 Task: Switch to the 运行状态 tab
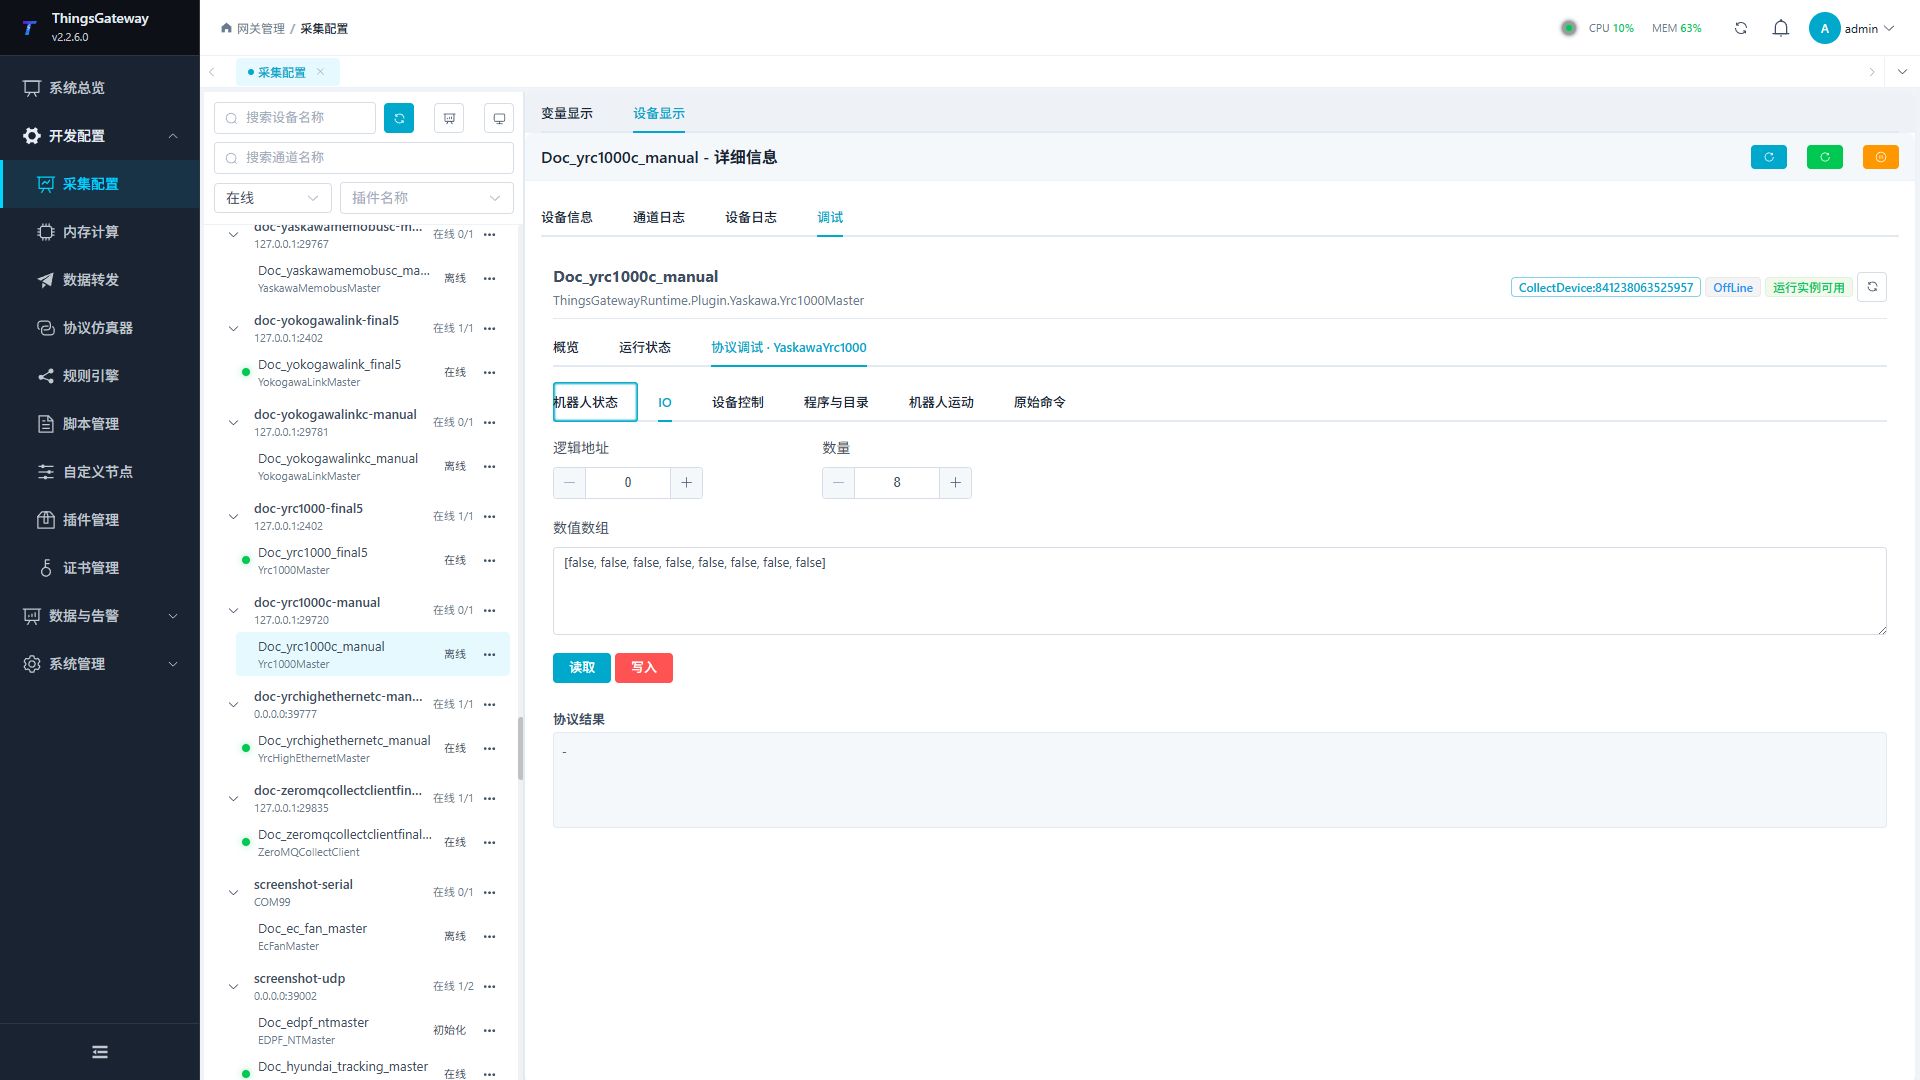pos(645,347)
